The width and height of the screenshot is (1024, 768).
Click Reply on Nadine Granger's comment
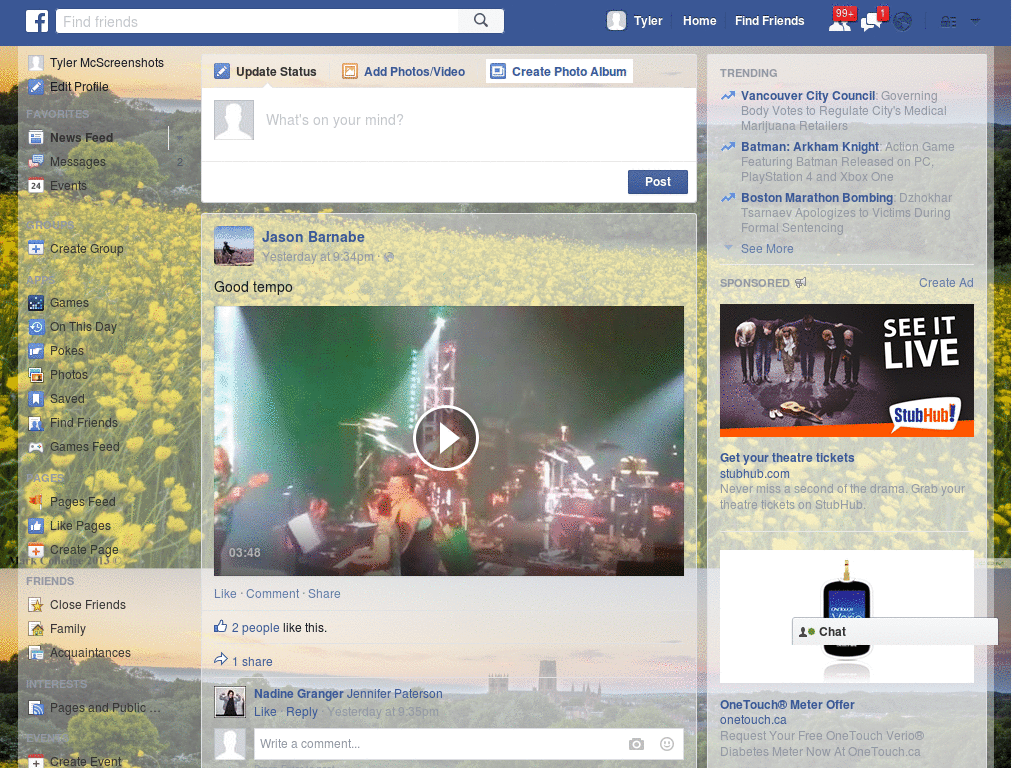[x=302, y=712]
